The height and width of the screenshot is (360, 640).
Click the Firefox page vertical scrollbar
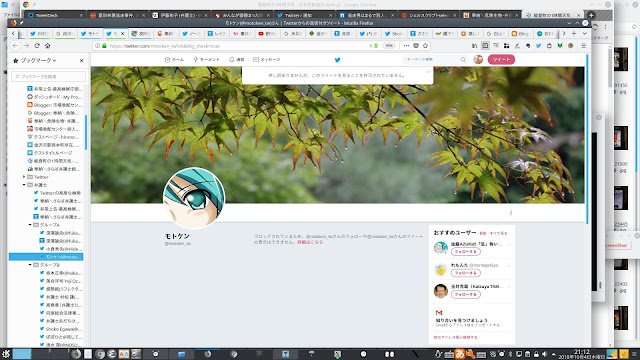588,139
